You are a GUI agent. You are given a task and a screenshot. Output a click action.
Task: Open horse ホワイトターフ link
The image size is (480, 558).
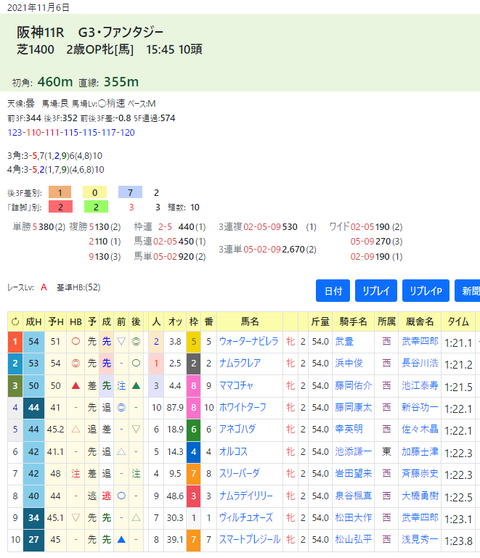pos(243,407)
